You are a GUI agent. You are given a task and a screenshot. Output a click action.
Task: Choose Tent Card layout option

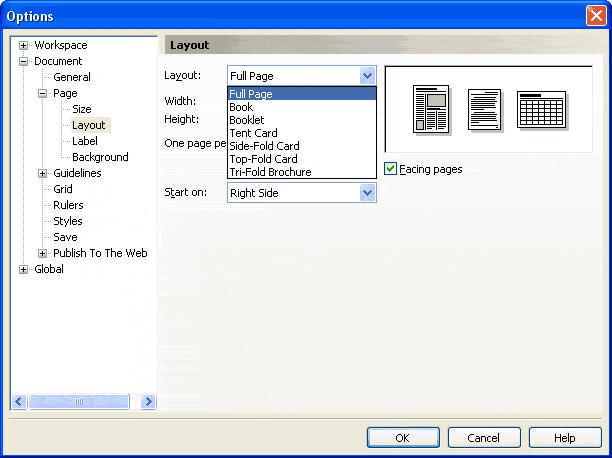[x=302, y=133]
